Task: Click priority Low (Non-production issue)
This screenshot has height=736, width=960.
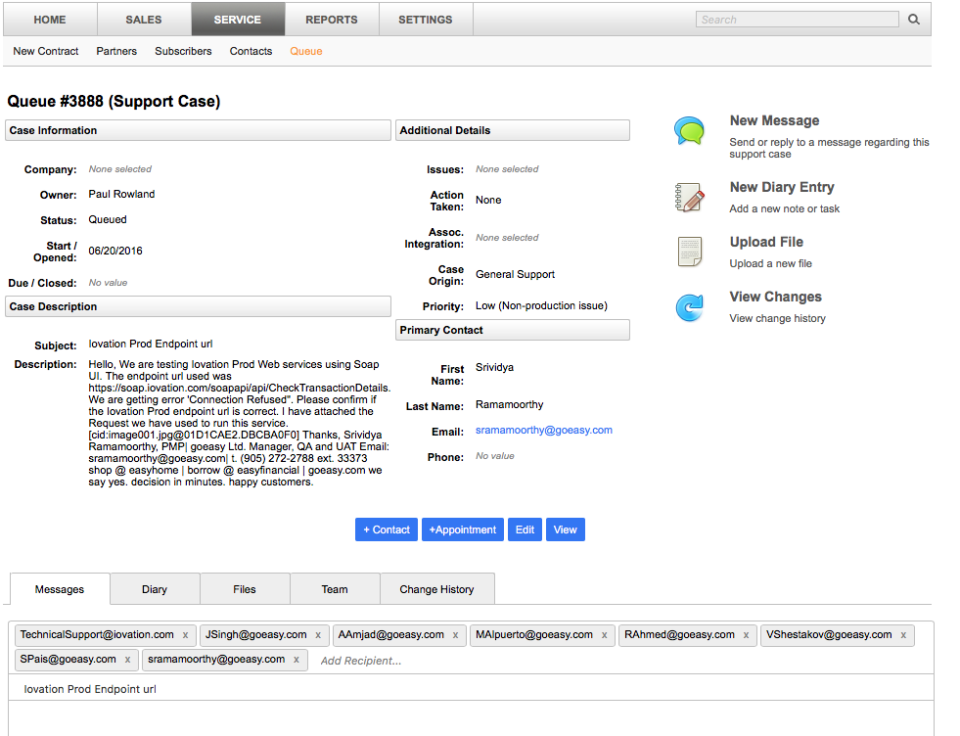Action: [541, 306]
